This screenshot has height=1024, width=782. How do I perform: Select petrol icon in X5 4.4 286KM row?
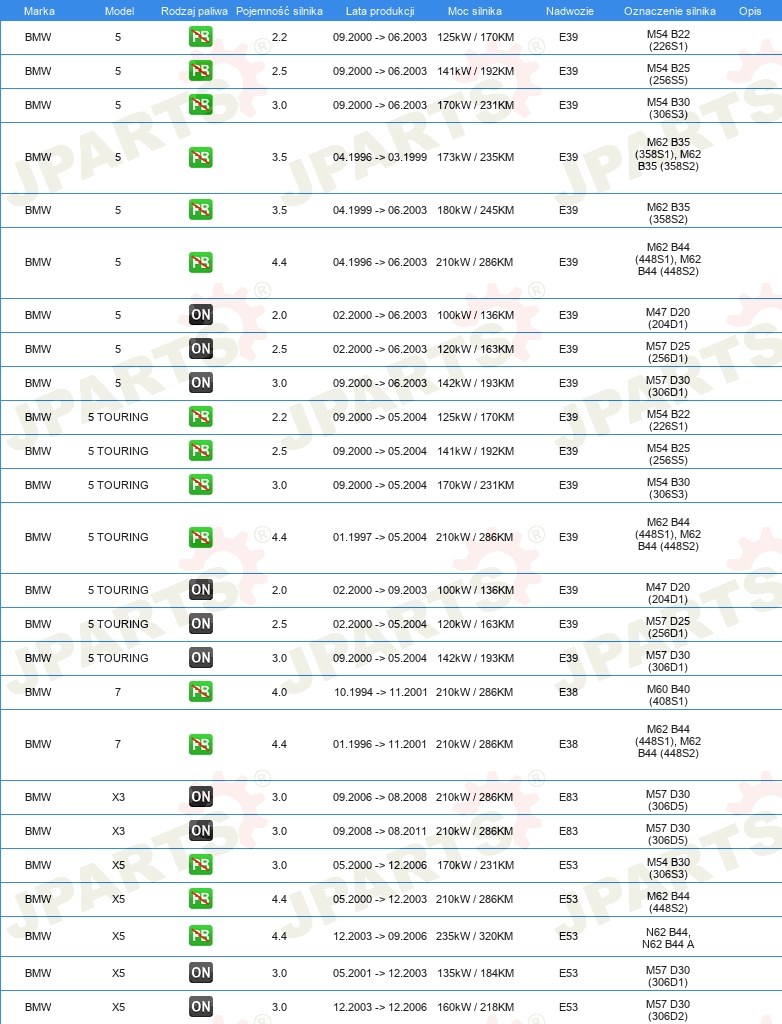click(x=201, y=899)
